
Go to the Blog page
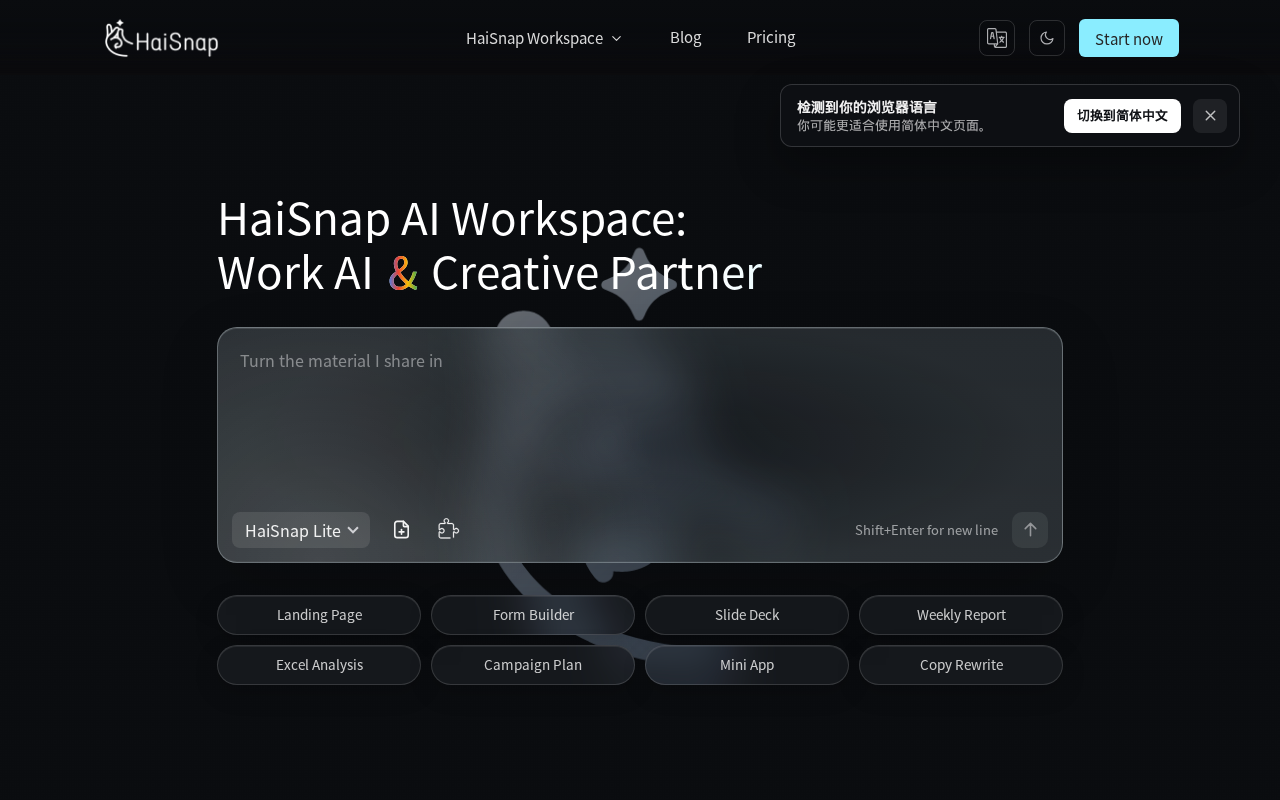[x=686, y=37]
